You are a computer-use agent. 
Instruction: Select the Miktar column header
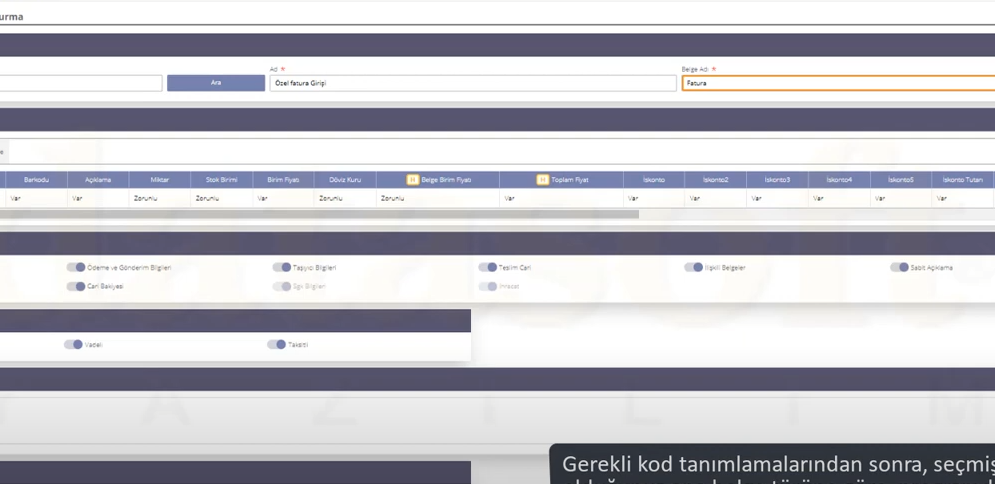[x=159, y=180]
